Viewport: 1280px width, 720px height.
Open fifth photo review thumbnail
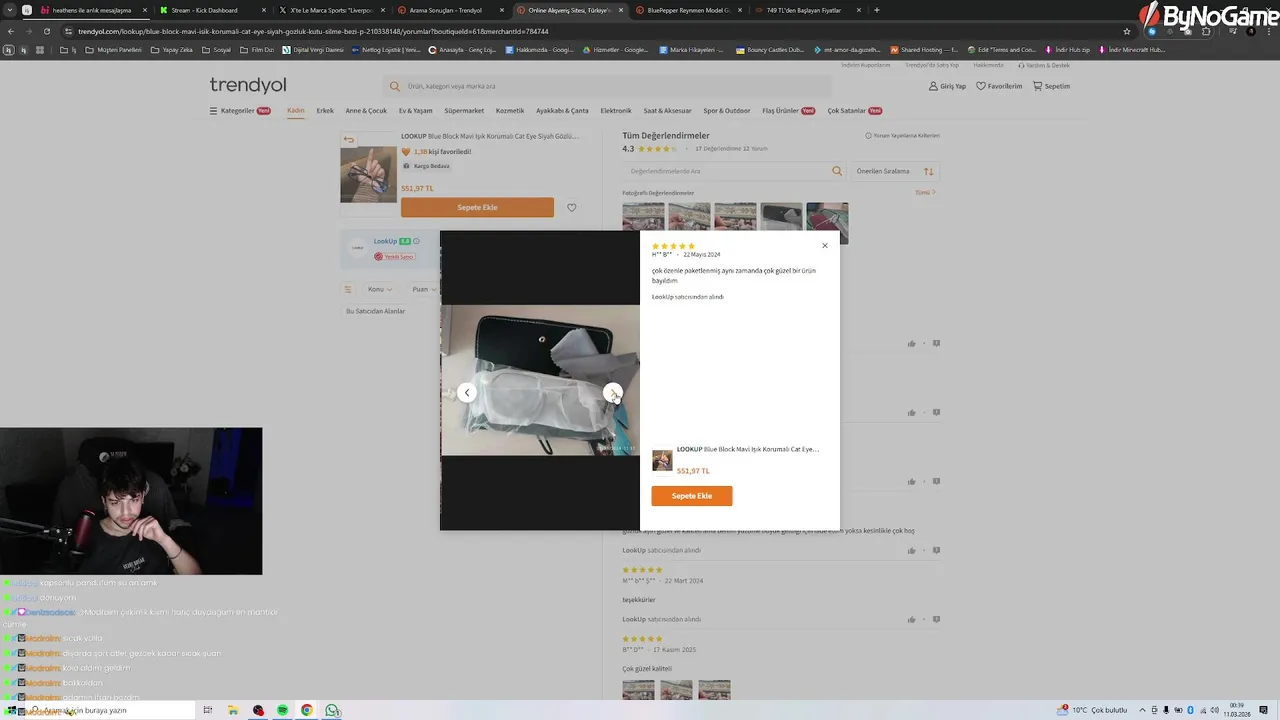pos(827,223)
